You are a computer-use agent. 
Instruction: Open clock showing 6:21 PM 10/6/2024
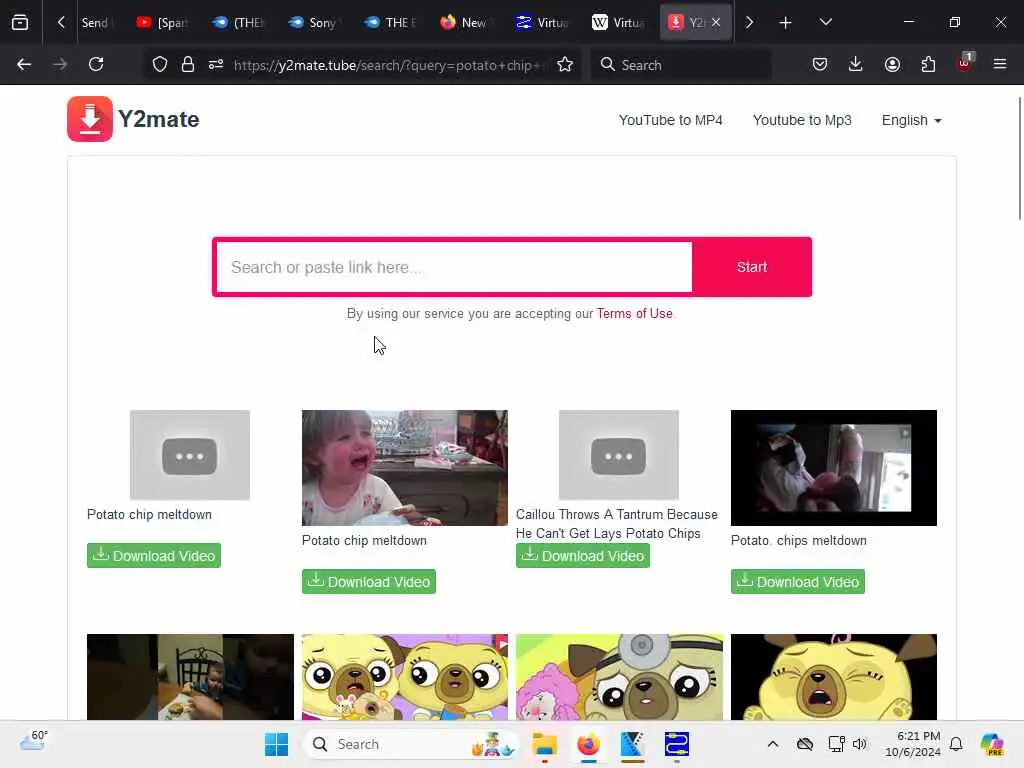point(912,744)
